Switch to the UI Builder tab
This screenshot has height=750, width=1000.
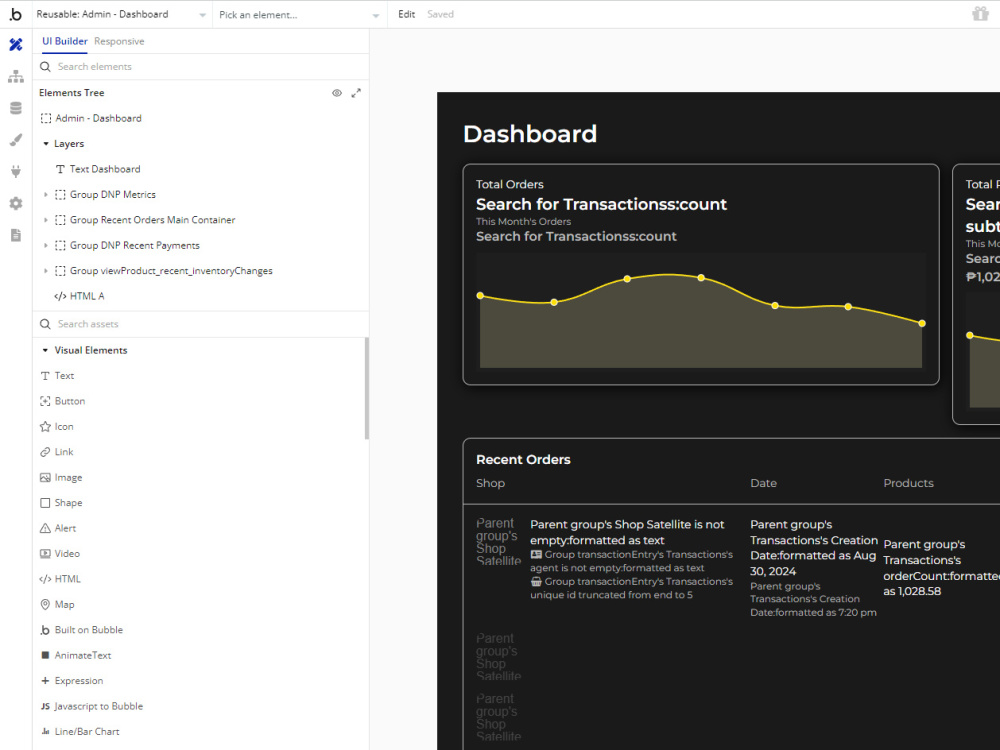tap(64, 41)
